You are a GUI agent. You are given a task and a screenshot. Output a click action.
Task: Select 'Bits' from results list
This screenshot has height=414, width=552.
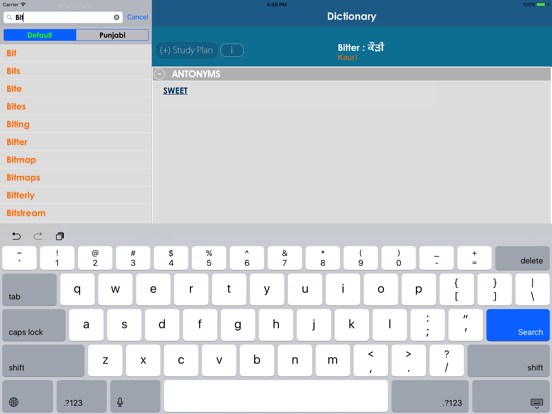(x=76, y=71)
